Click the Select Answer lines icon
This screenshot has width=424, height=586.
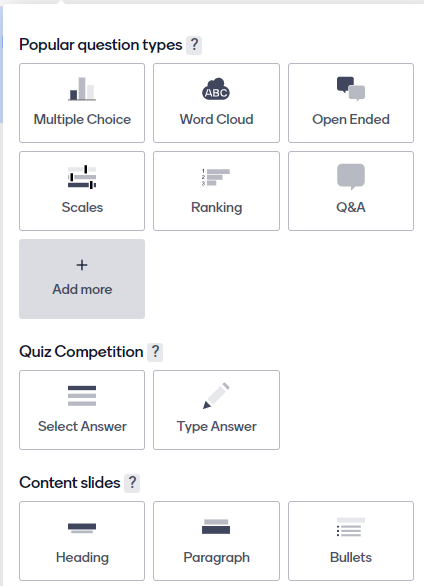(x=82, y=396)
